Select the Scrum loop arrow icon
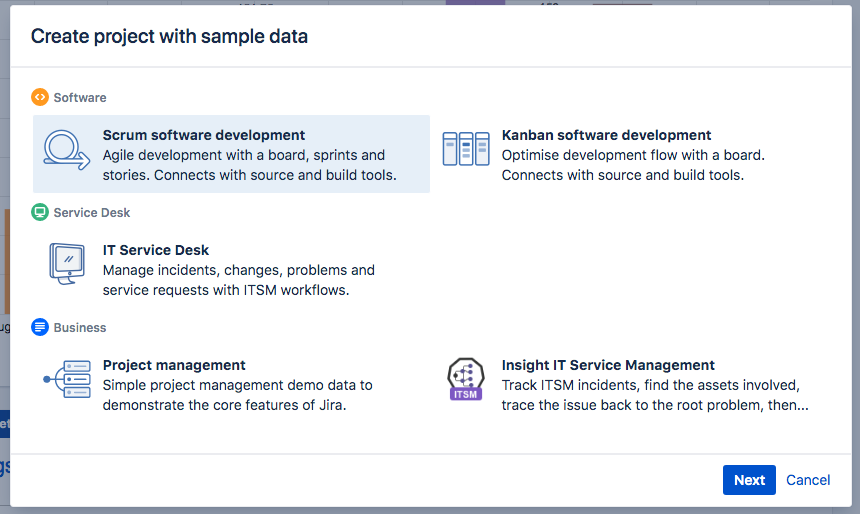Screen dimensions: 860x514 67,150
